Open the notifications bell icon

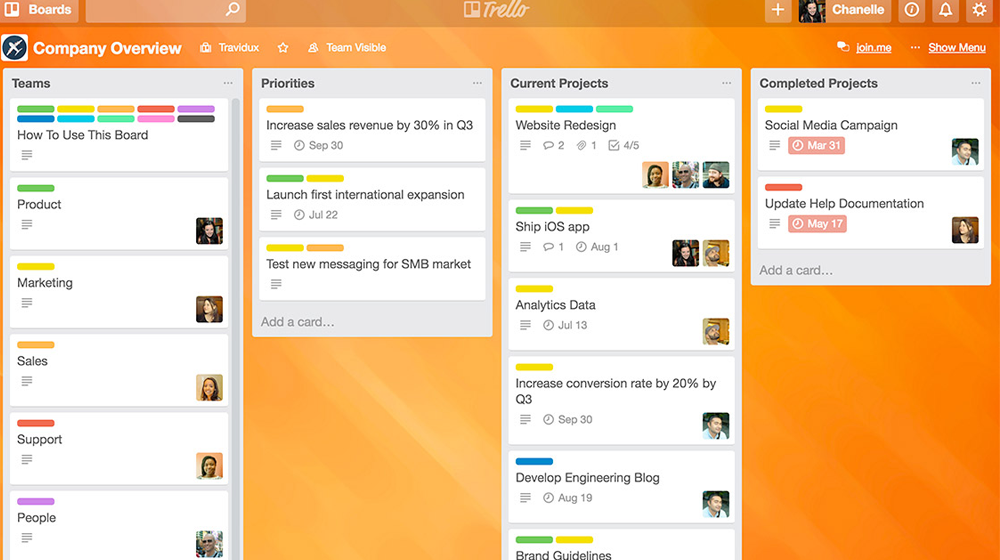945,10
